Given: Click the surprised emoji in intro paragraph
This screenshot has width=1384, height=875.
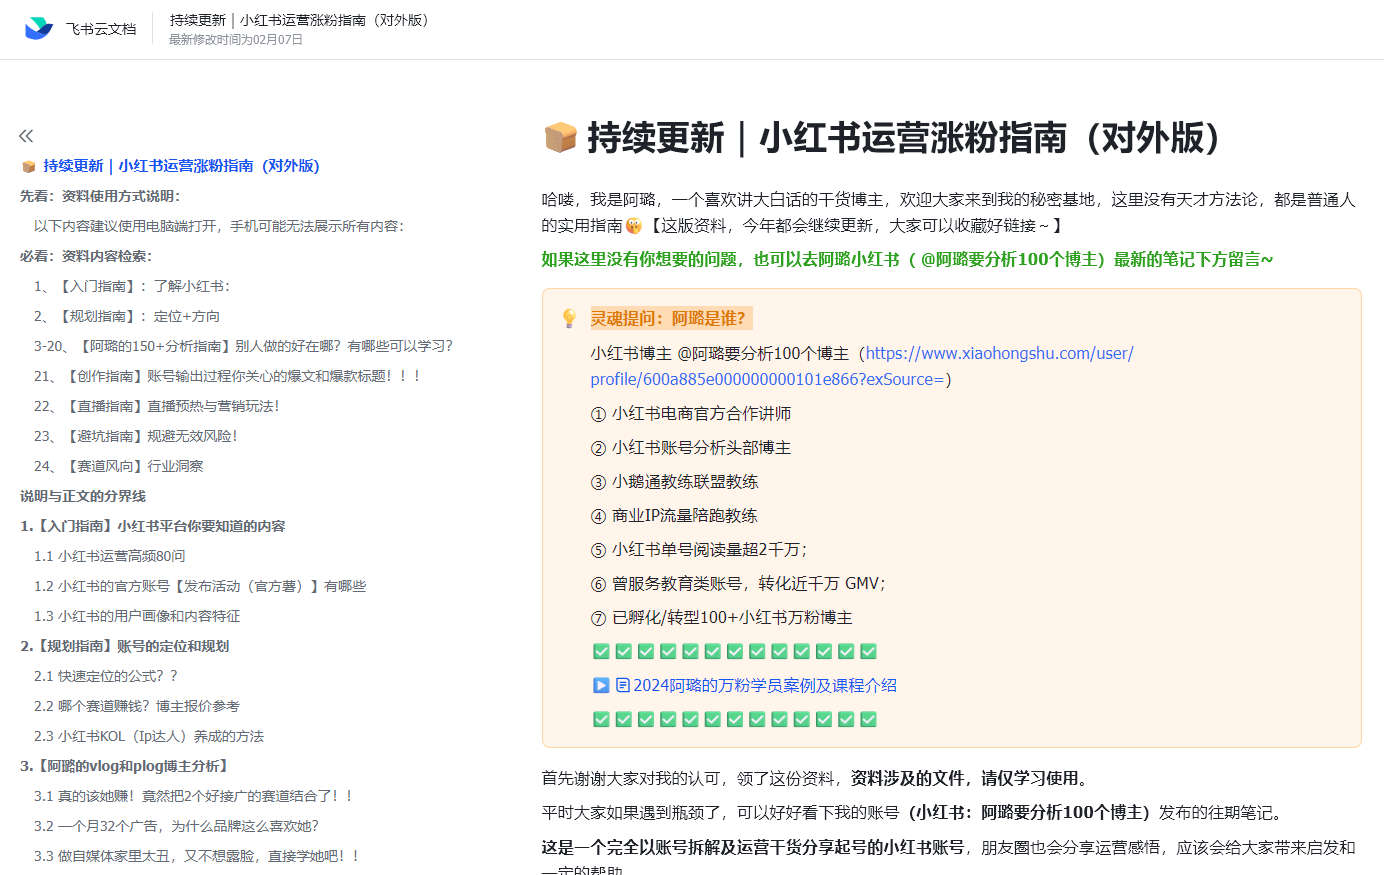Looking at the screenshot, I should click(x=634, y=226).
